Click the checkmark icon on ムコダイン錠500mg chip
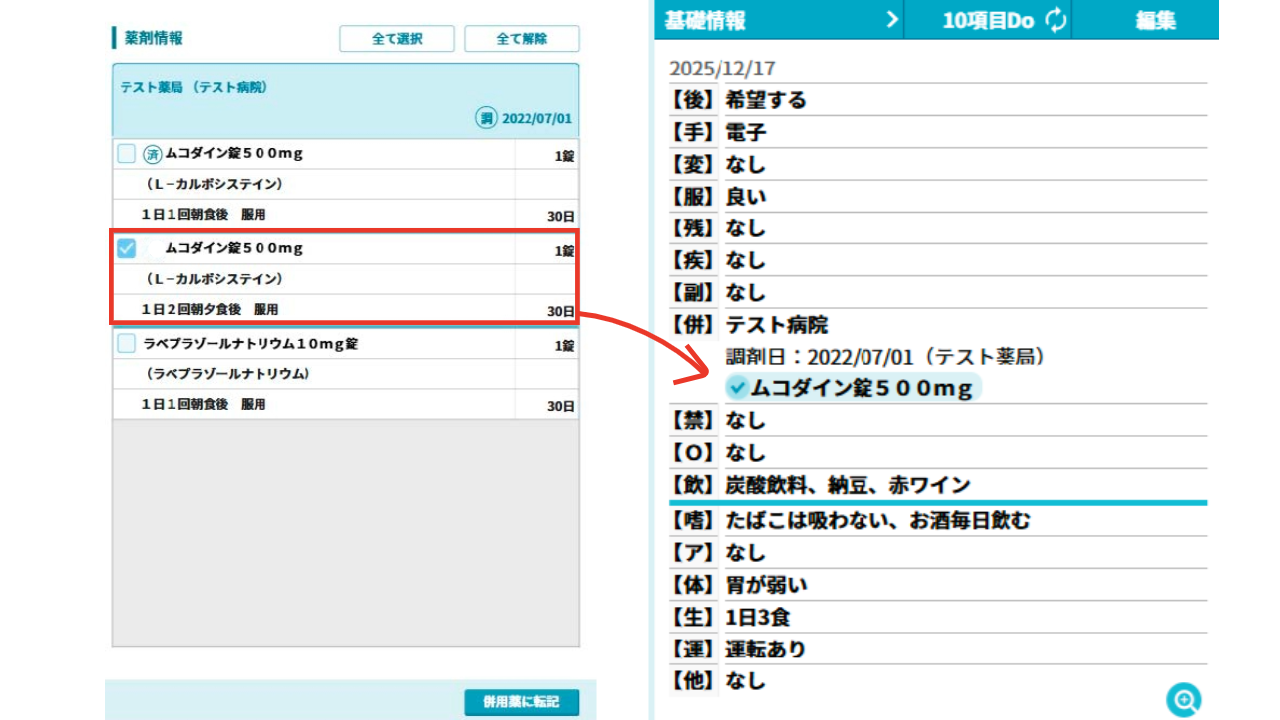The image size is (1280, 720). click(x=738, y=387)
